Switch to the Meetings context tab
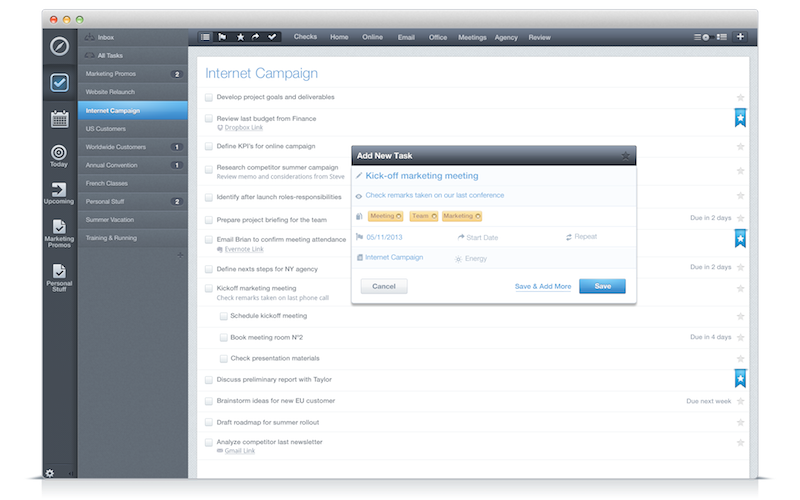 click(471, 37)
